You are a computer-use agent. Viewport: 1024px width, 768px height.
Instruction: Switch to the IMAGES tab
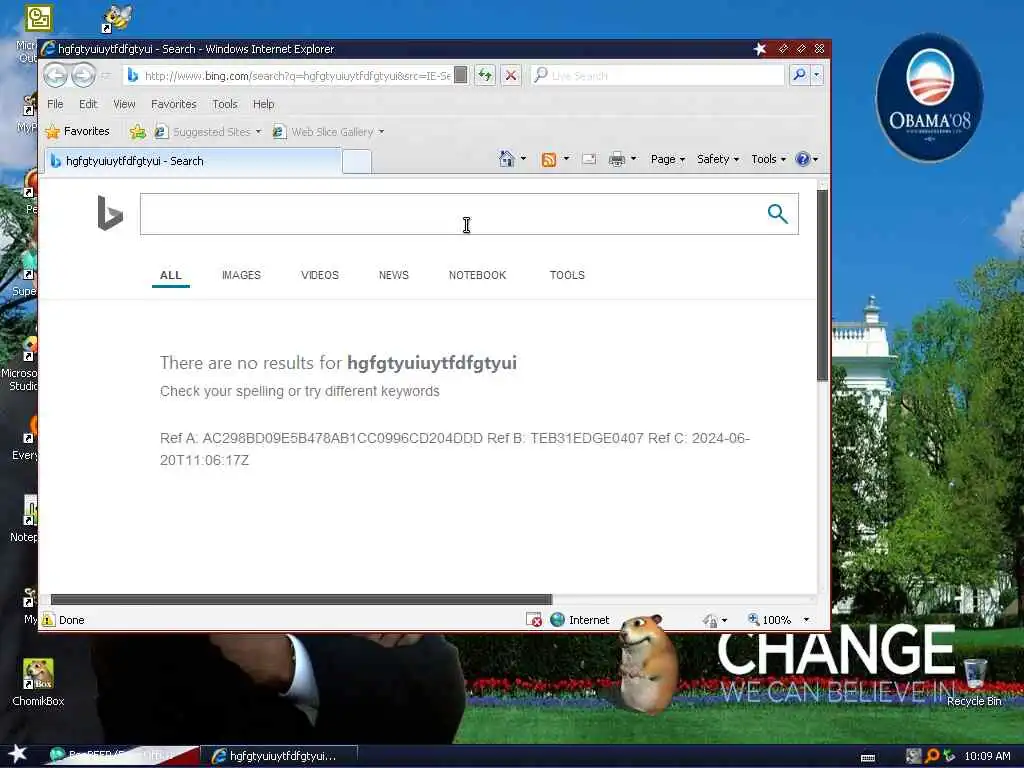241,275
